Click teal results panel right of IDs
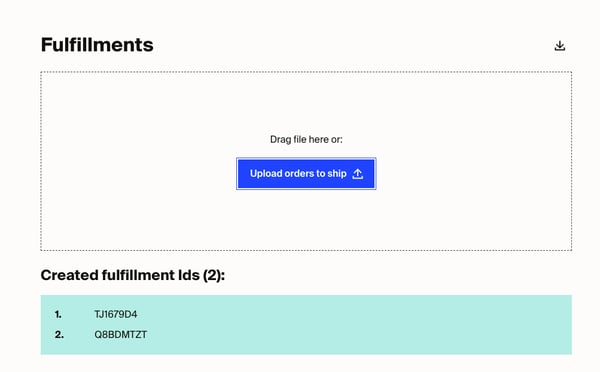 pos(360,325)
